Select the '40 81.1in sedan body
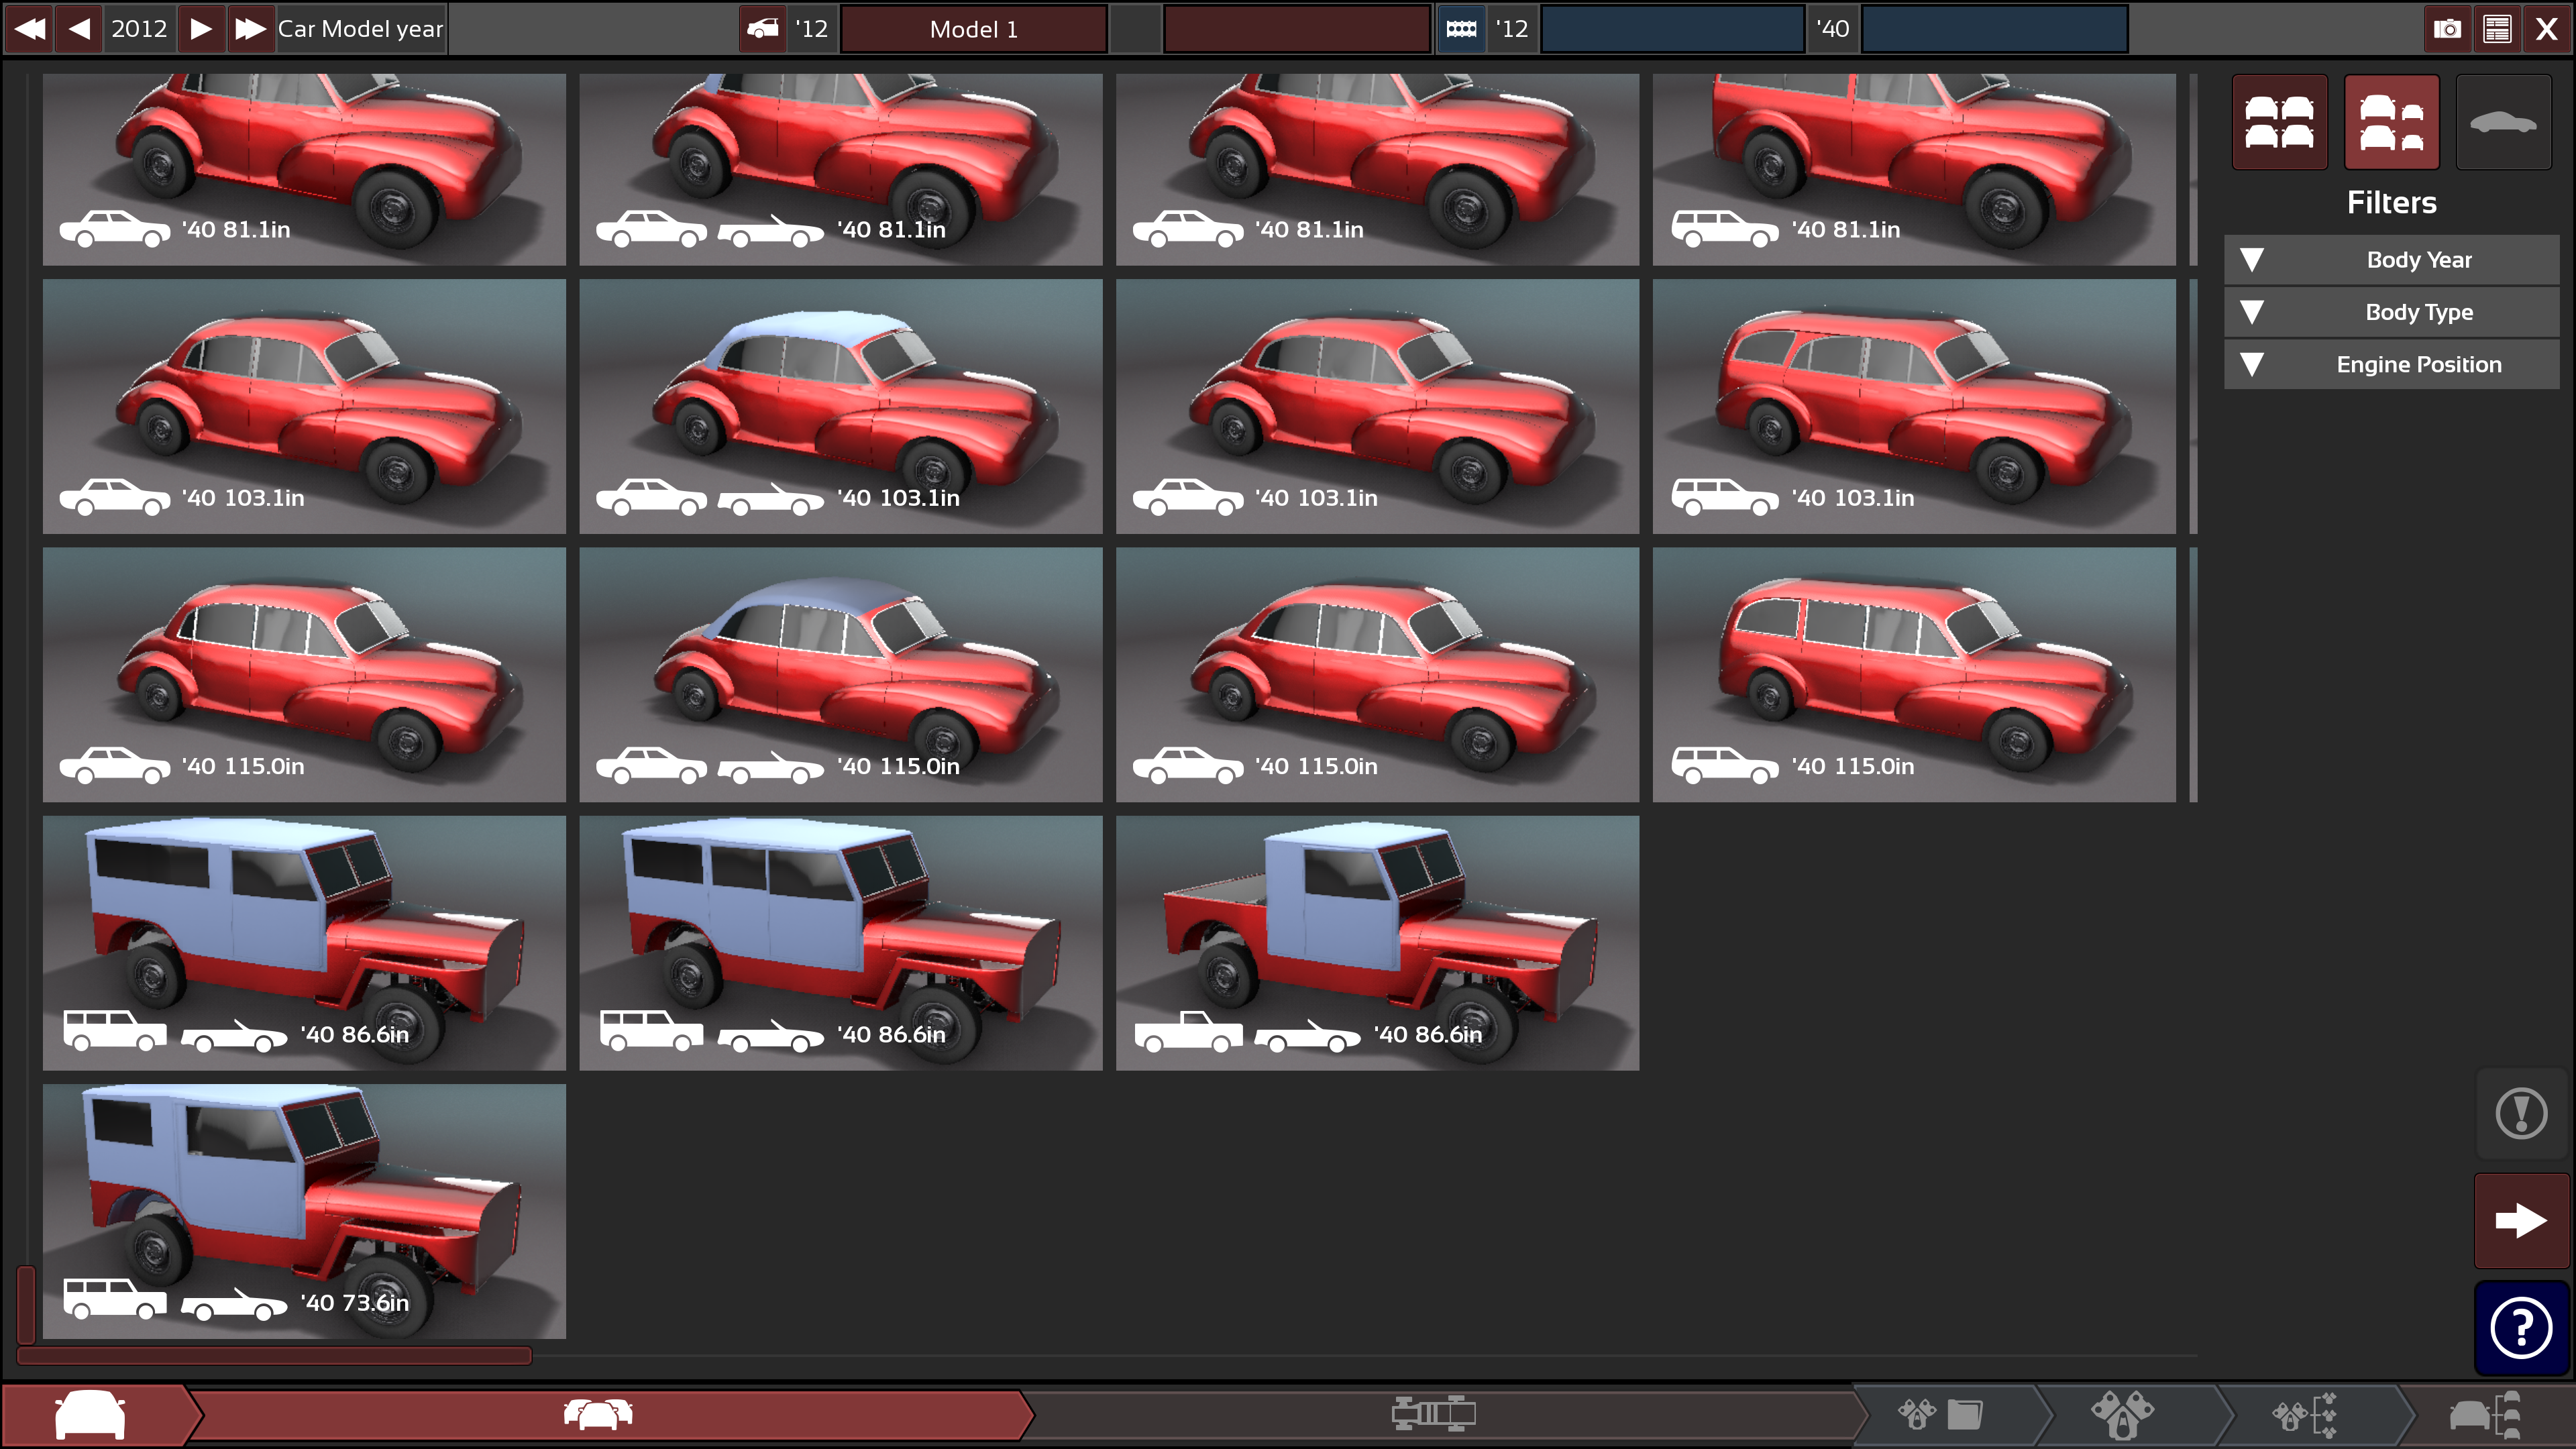 click(304, 169)
